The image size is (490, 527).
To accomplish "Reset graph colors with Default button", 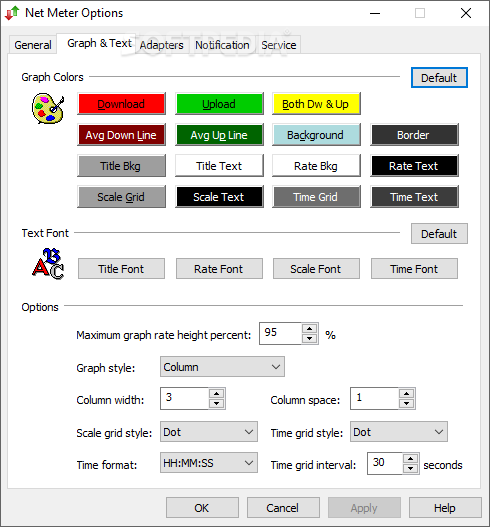I will pos(439,78).
